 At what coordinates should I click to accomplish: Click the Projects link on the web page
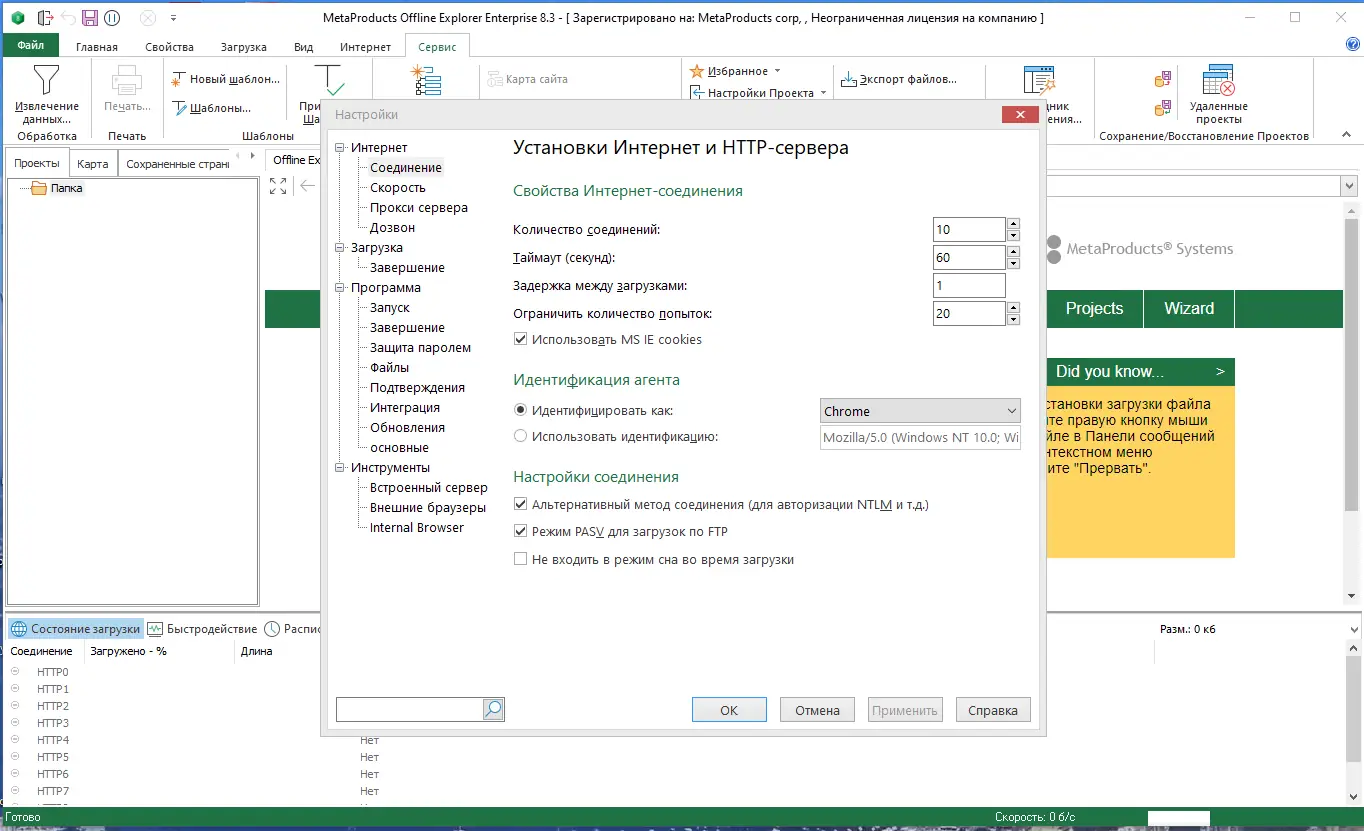(1094, 309)
